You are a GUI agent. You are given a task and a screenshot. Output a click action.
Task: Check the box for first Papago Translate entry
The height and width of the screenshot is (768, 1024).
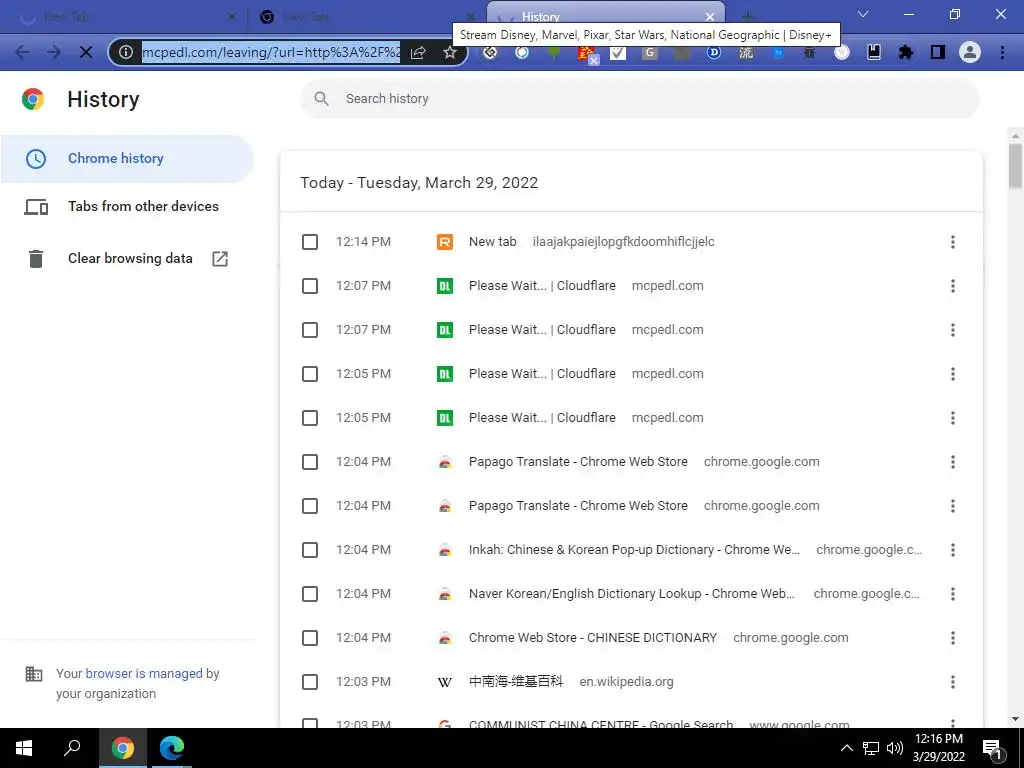tap(310, 462)
